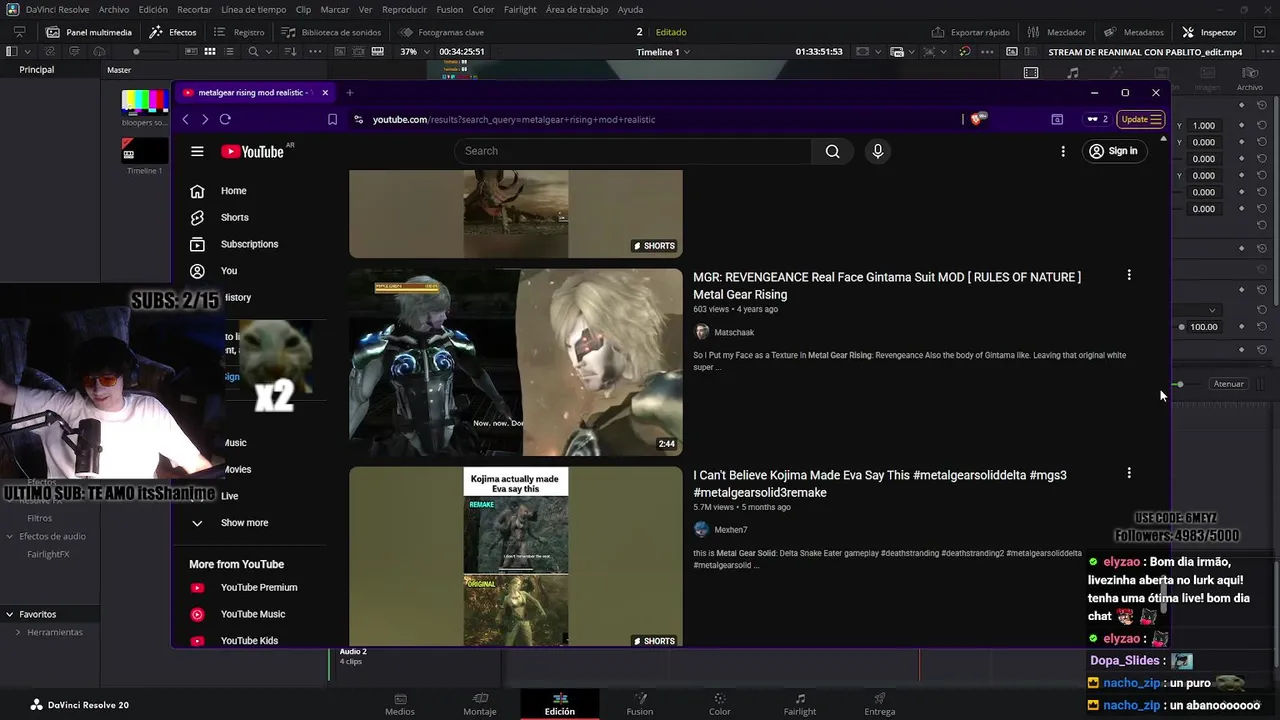Open a new browser tab
Screen dimensions: 1280x720
(349, 92)
